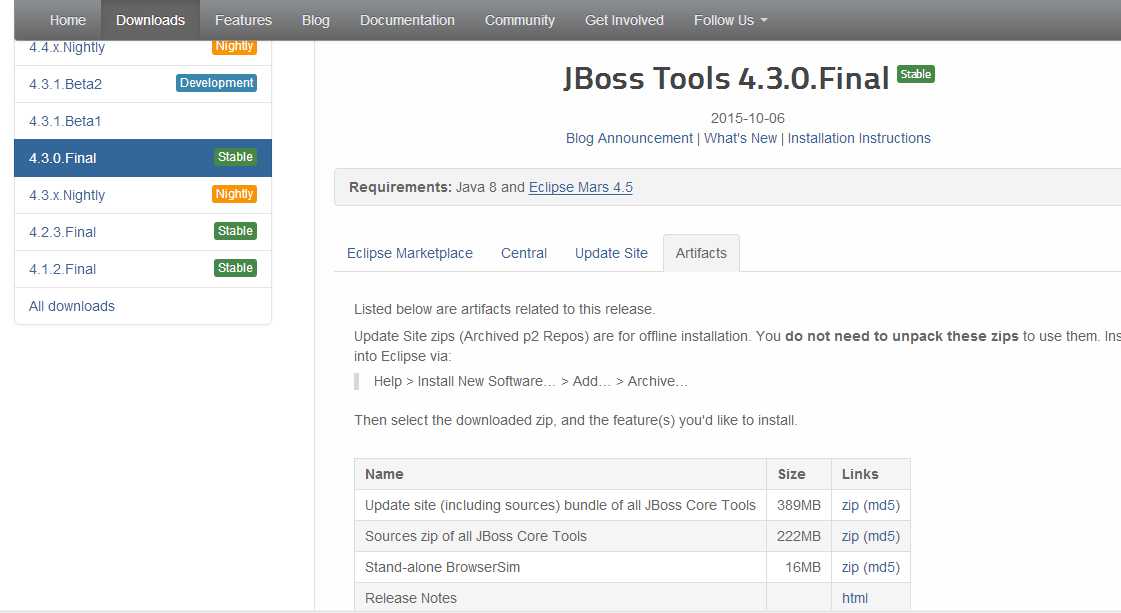Screen dimensions: 1121x613
Task: Click the 389MB size cell
Action: click(799, 505)
